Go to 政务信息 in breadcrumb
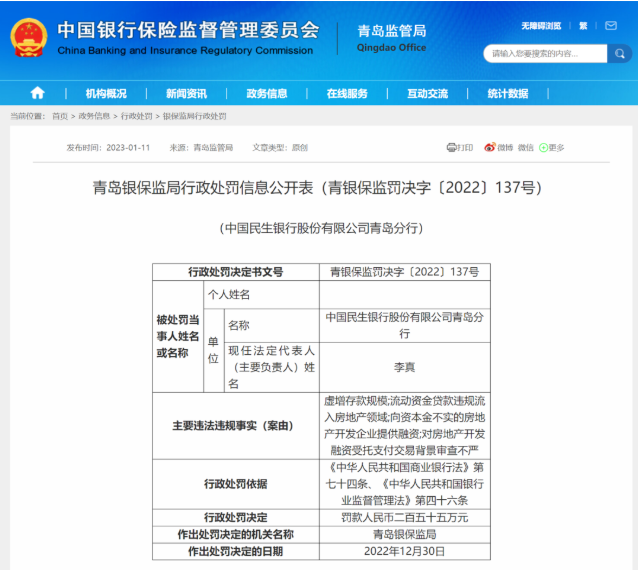 (x=94, y=116)
